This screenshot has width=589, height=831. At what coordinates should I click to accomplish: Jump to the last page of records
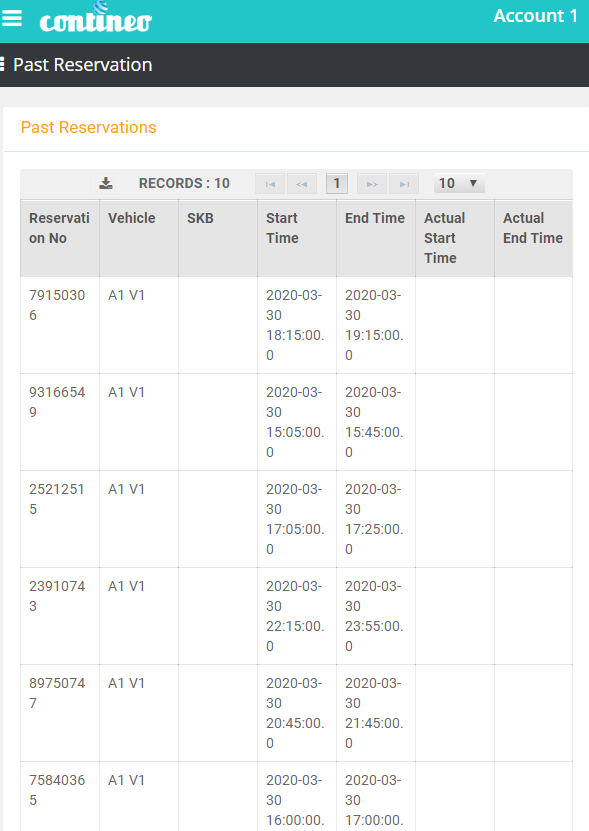pos(404,184)
